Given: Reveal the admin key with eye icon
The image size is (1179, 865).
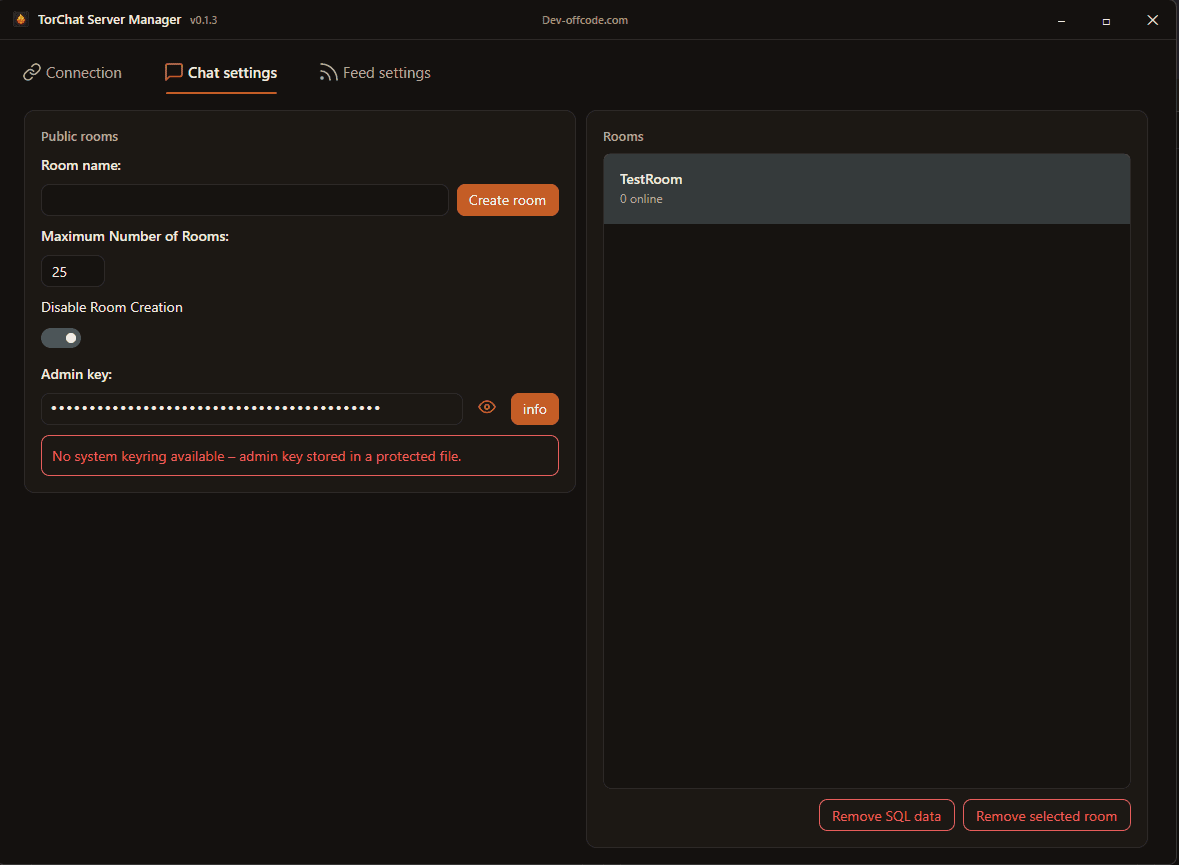Looking at the screenshot, I should click(x=487, y=407).
